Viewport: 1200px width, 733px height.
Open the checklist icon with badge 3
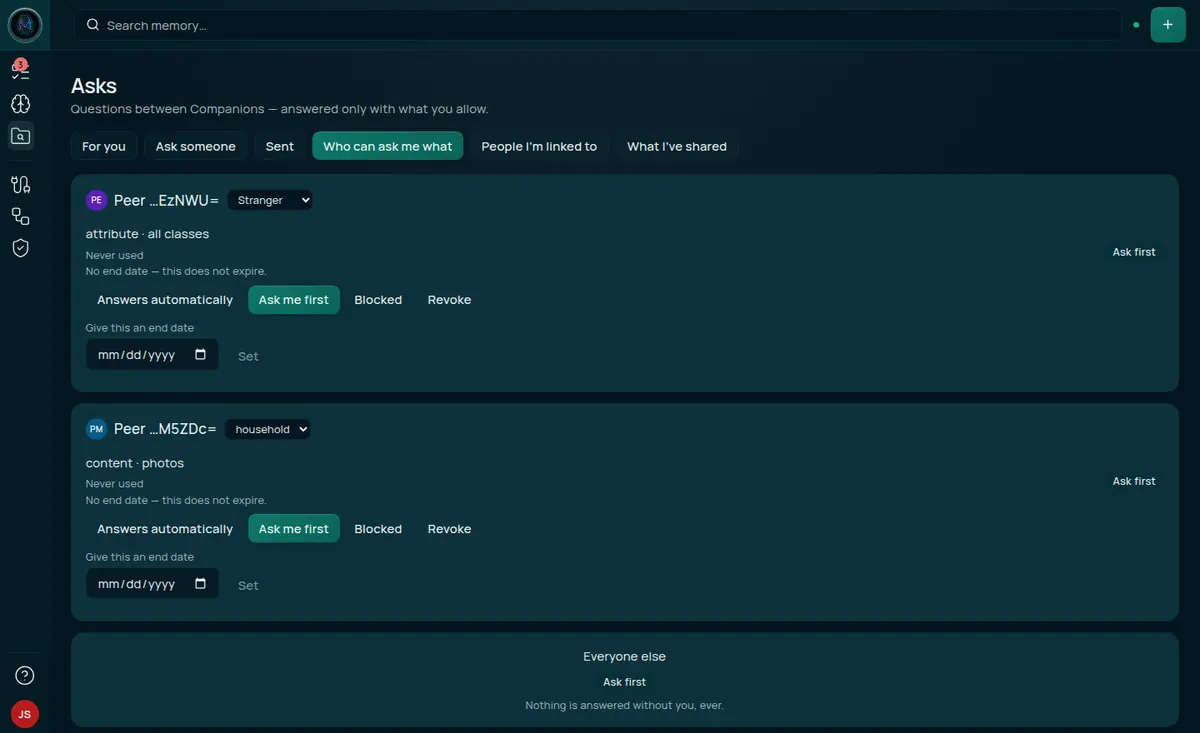pyautogui.click(x=20, y=70)
